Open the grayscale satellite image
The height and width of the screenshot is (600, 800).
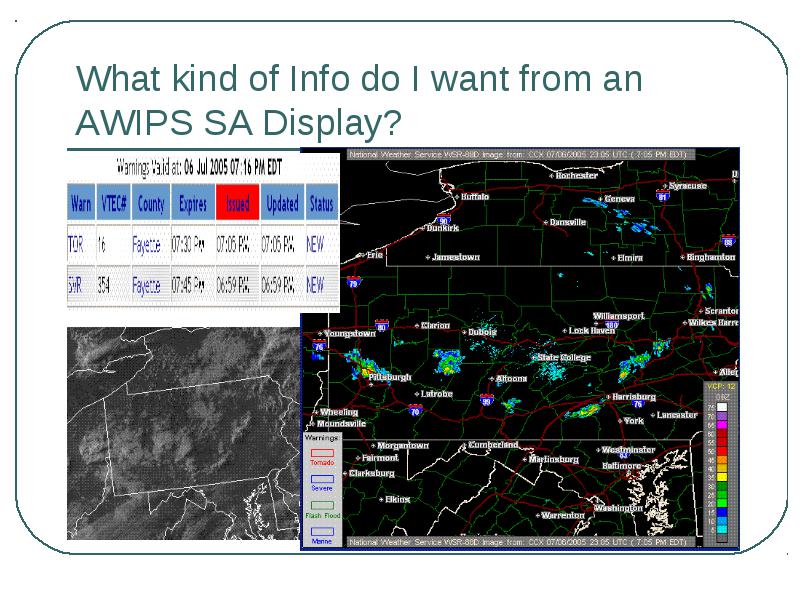pyautogui.click(x=184, y=434)
